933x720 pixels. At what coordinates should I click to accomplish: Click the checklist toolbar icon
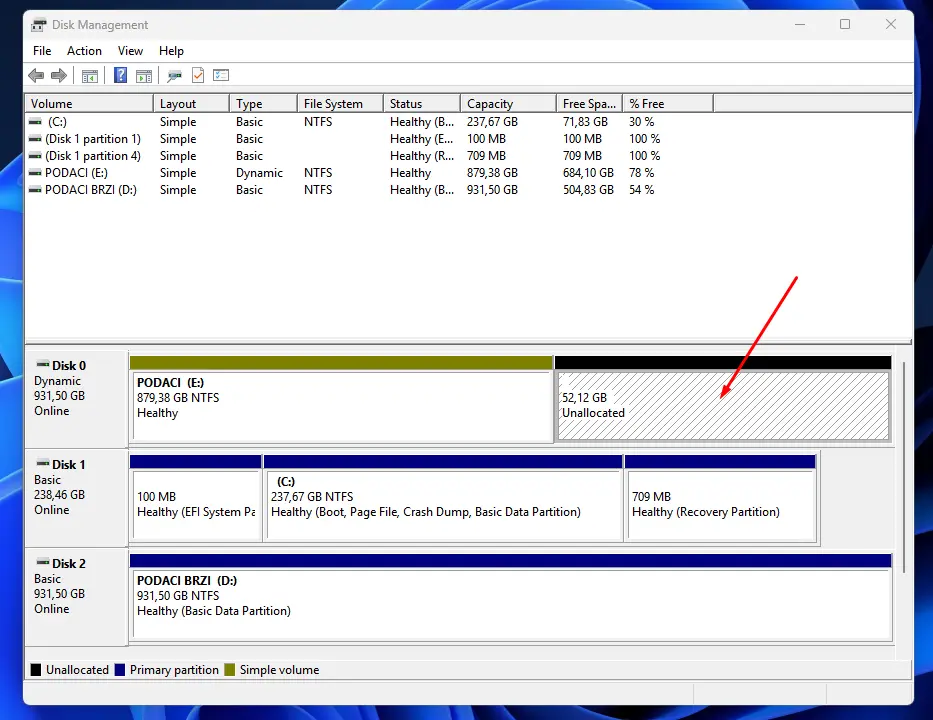pos(221,75)
